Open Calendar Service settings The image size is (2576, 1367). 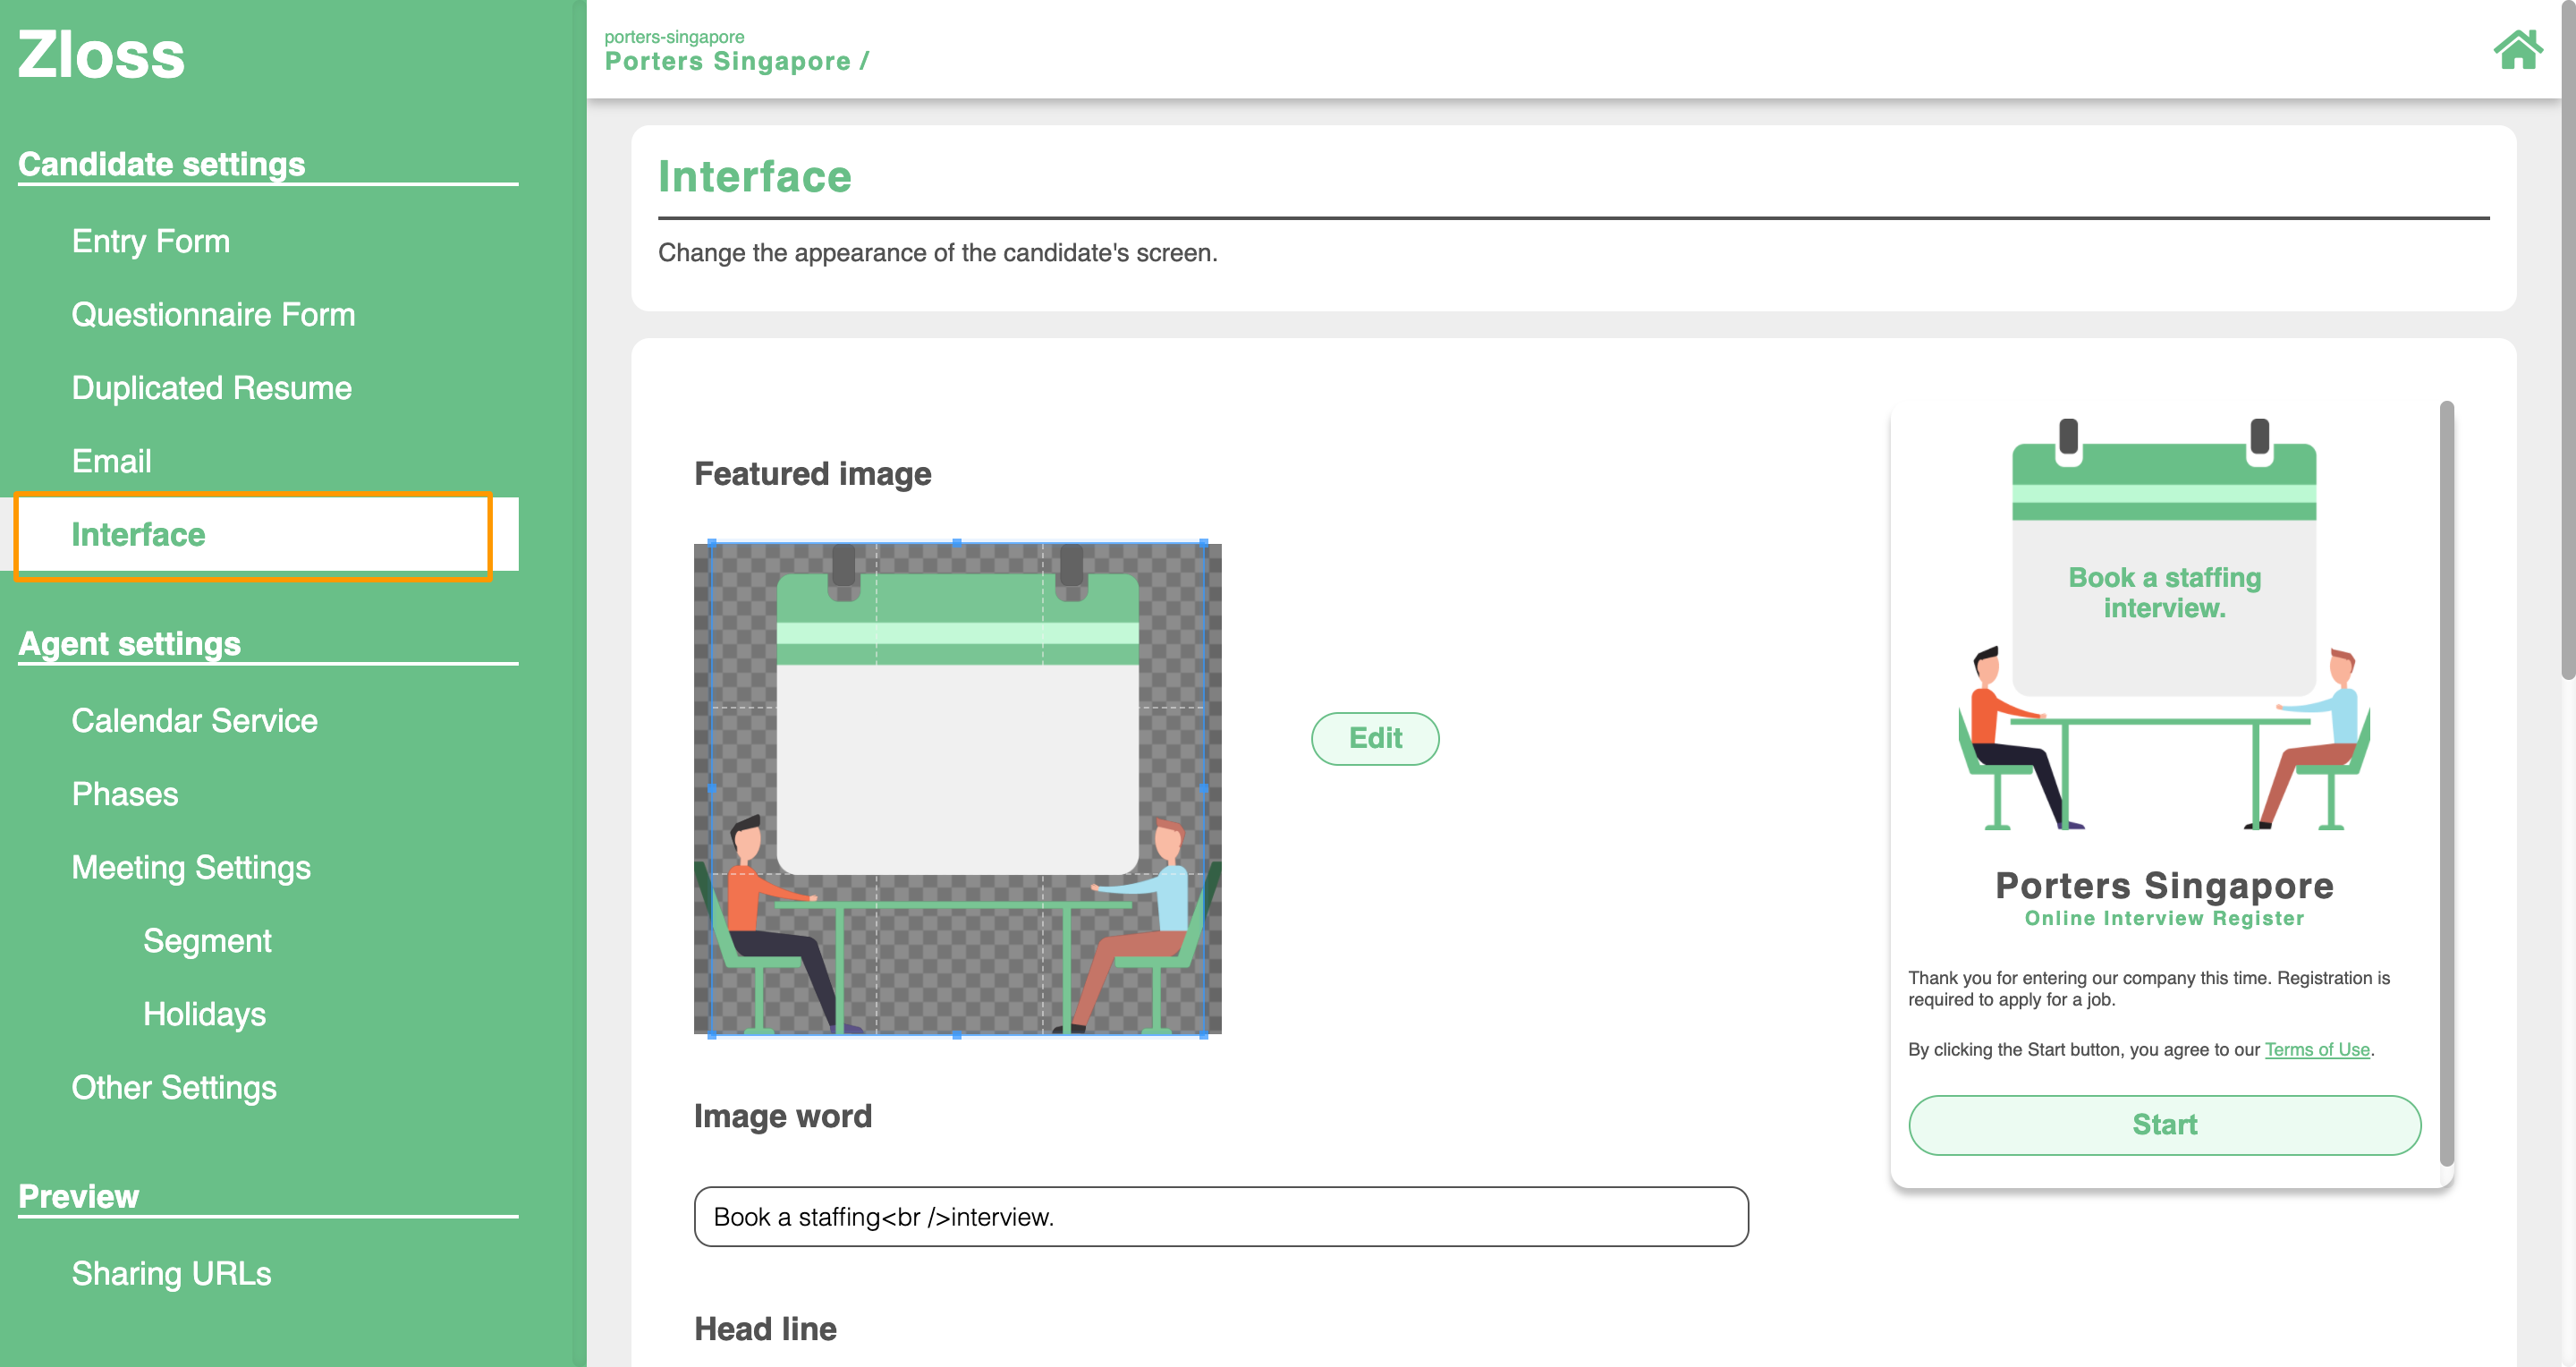(194, 721)
